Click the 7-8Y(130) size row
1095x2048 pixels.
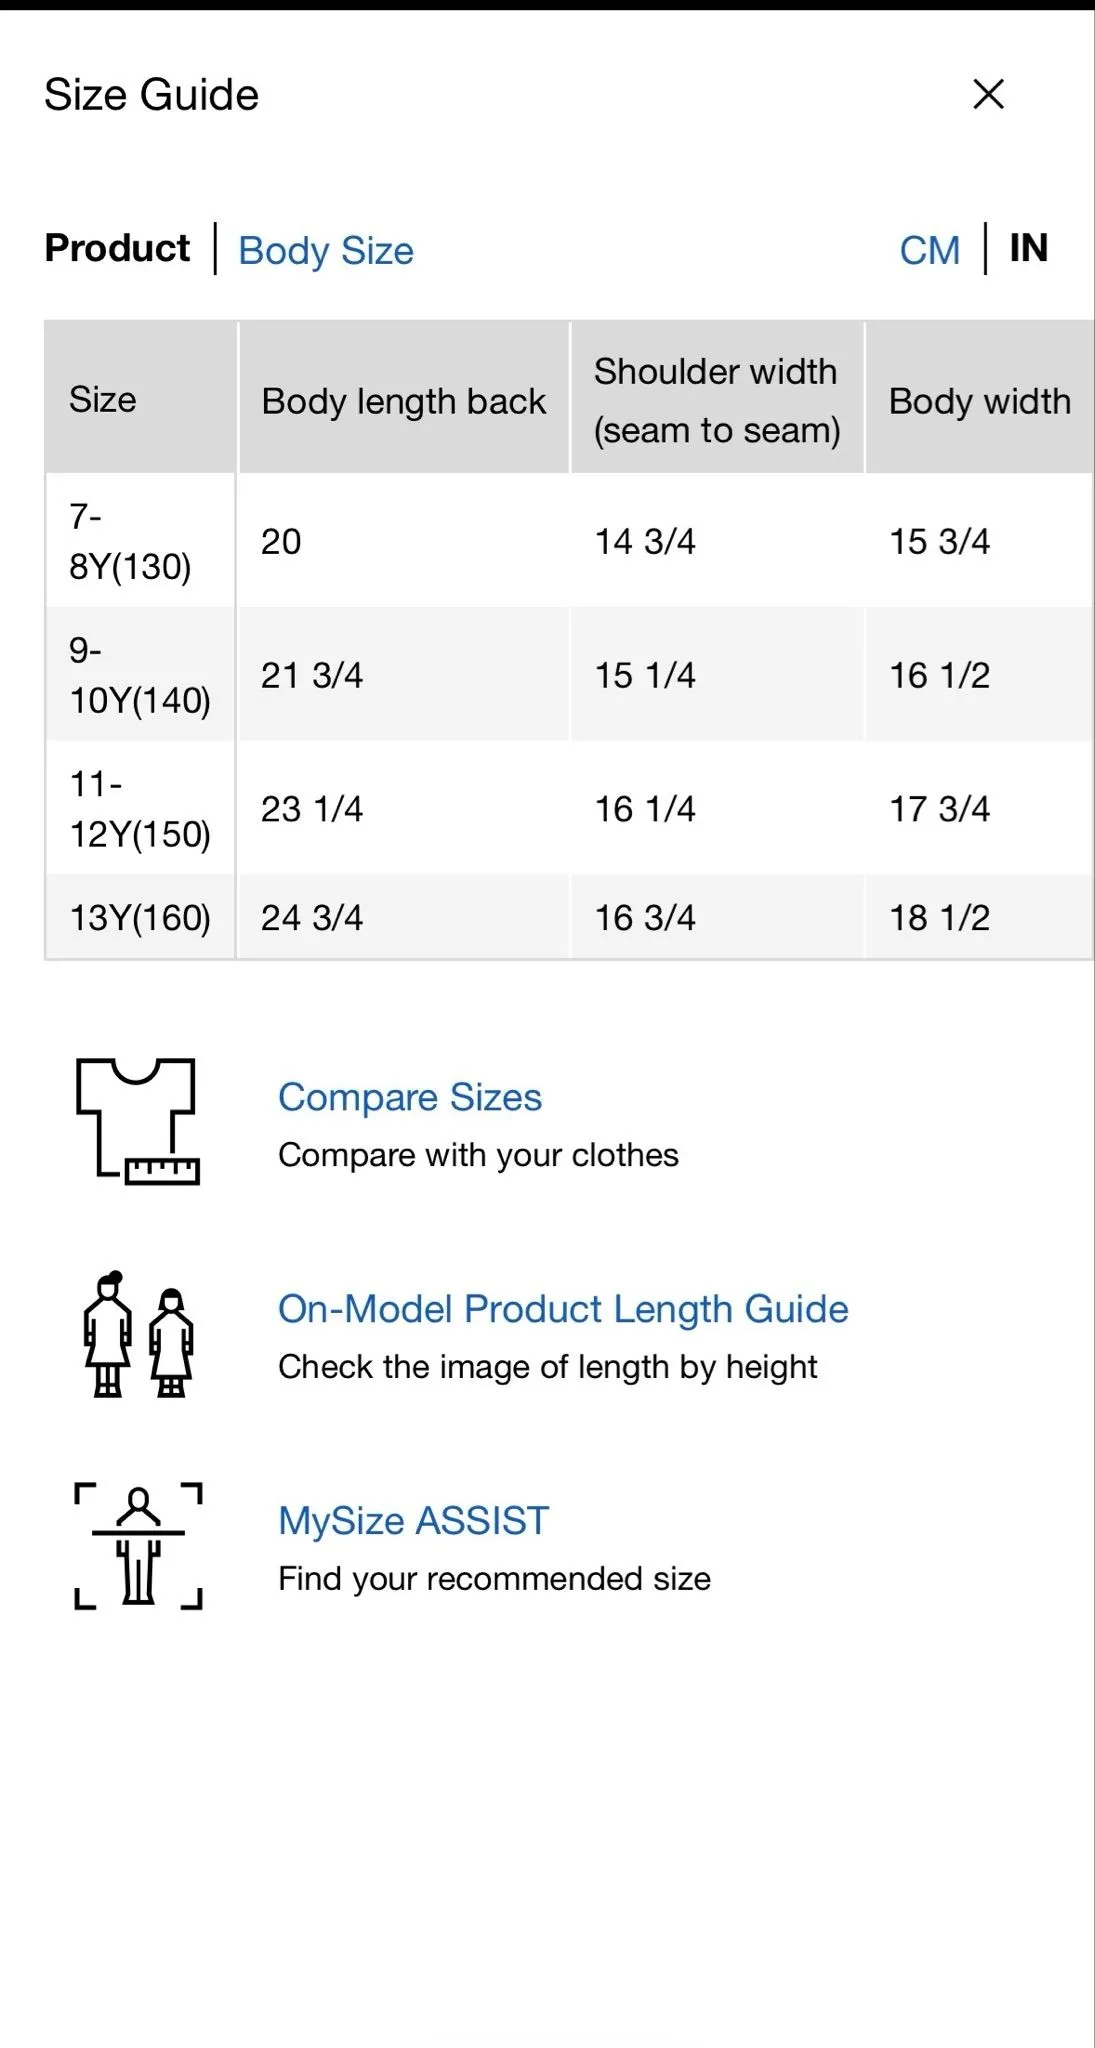coord(569,541)
